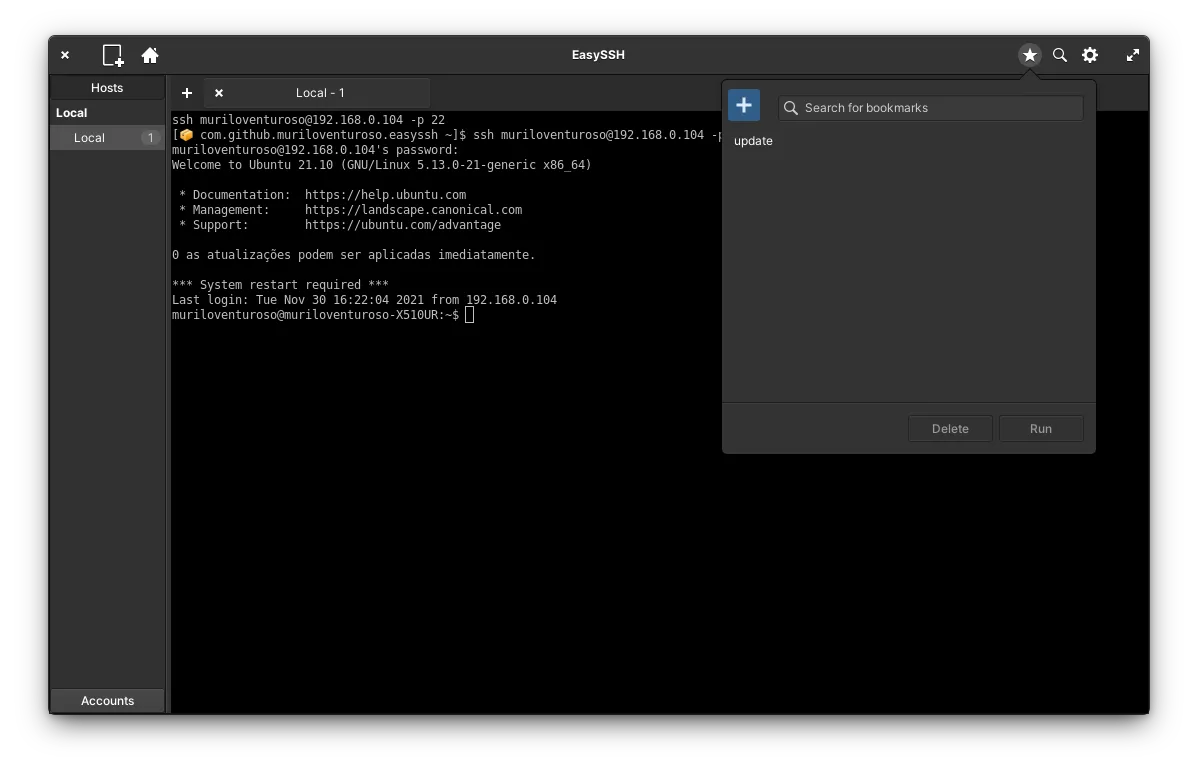
Task: Open a new connection with the add icon
Action: pos(111,55)
